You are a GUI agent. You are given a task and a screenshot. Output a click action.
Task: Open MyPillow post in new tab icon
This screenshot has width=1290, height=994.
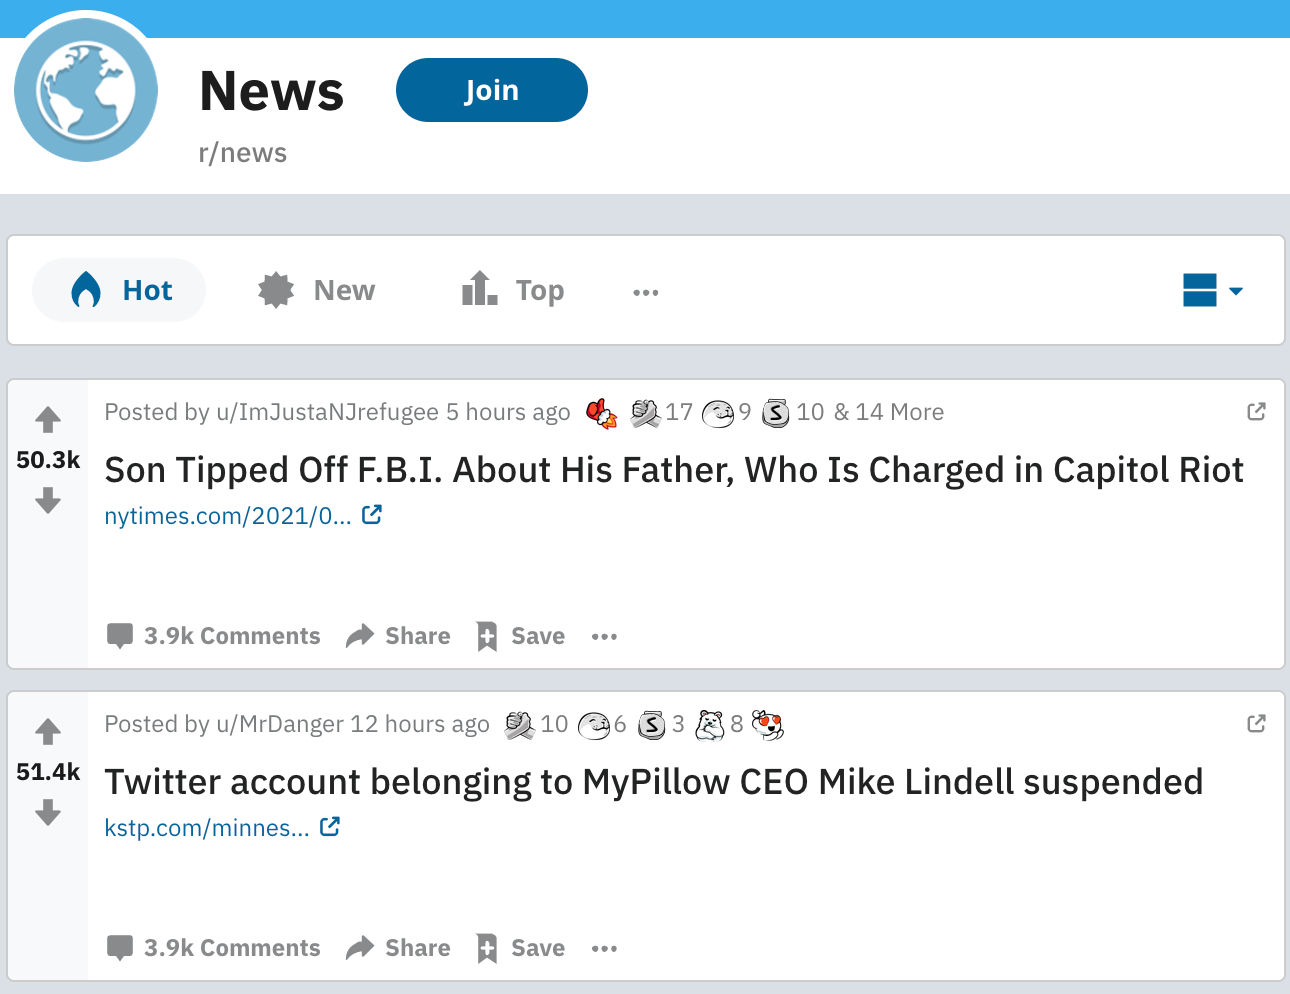tap(1256, 723)
